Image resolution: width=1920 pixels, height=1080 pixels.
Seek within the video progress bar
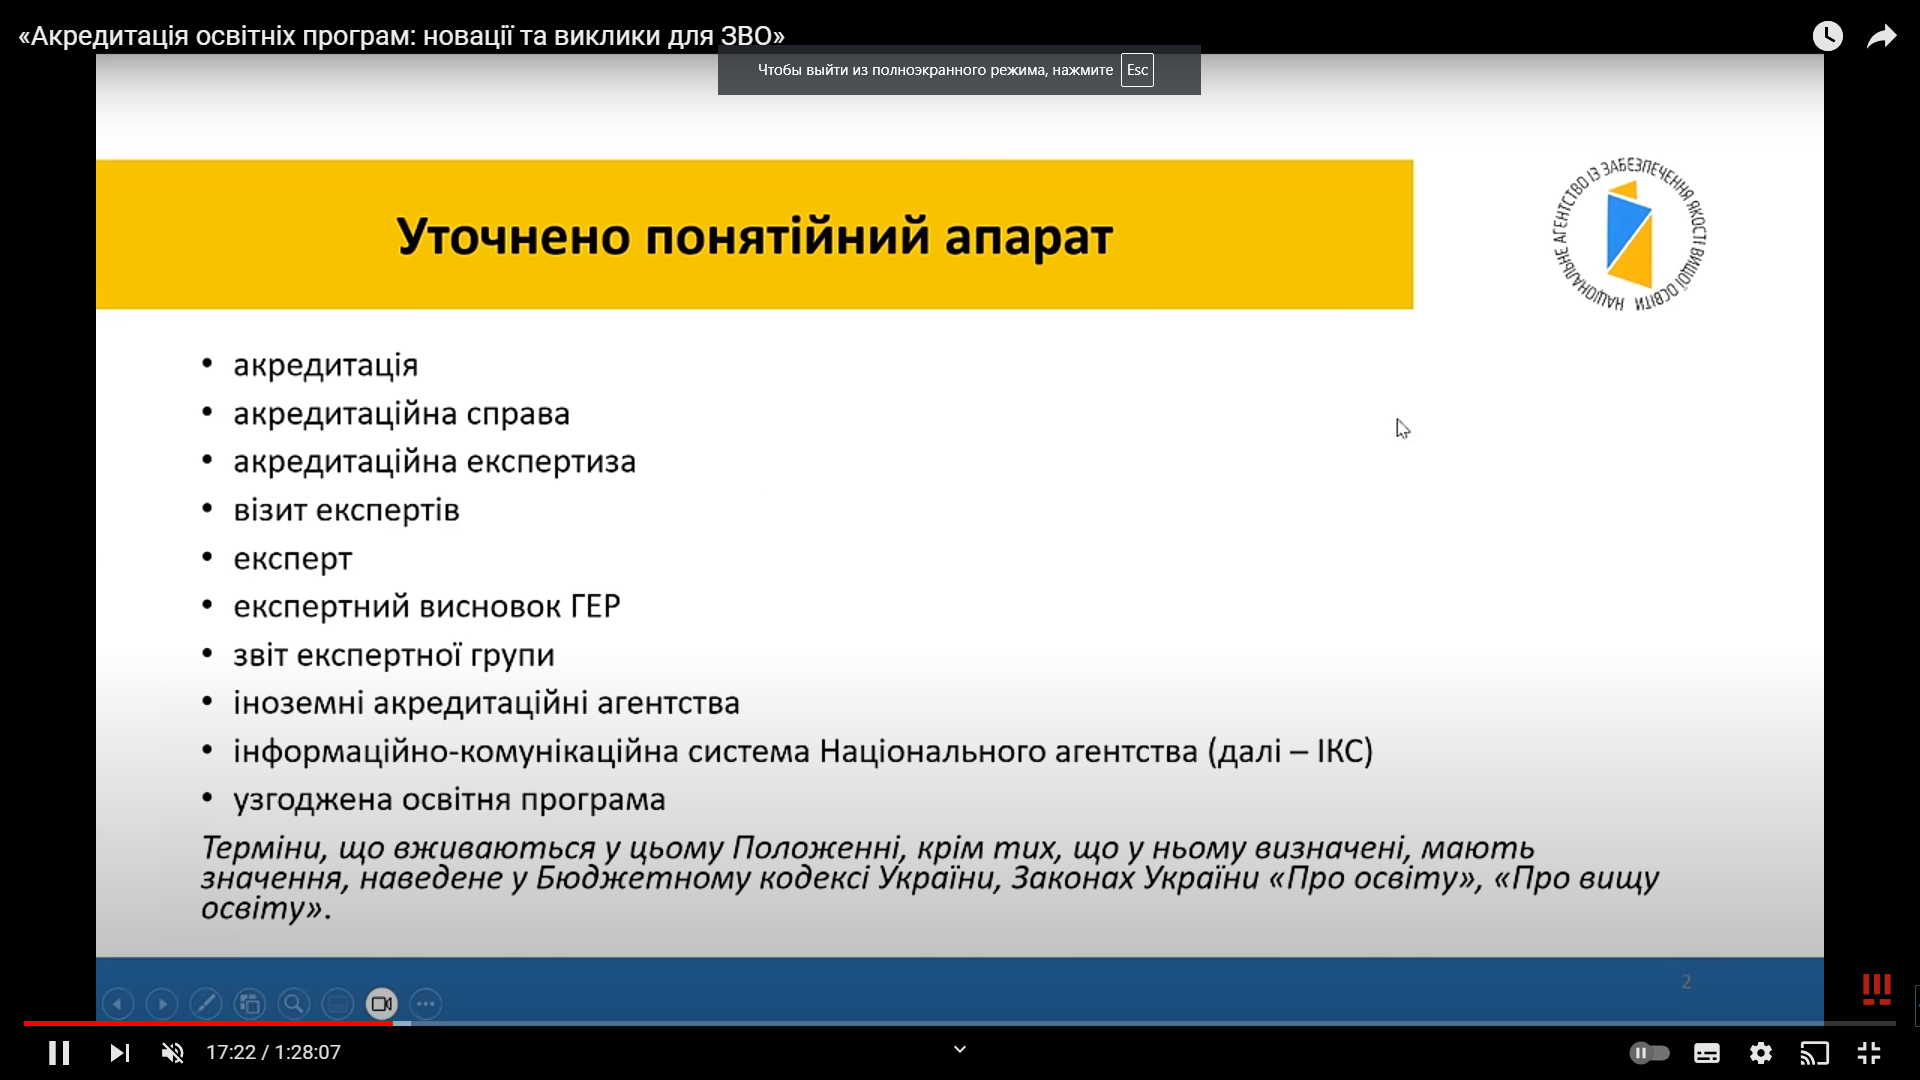coord(960,1023)
